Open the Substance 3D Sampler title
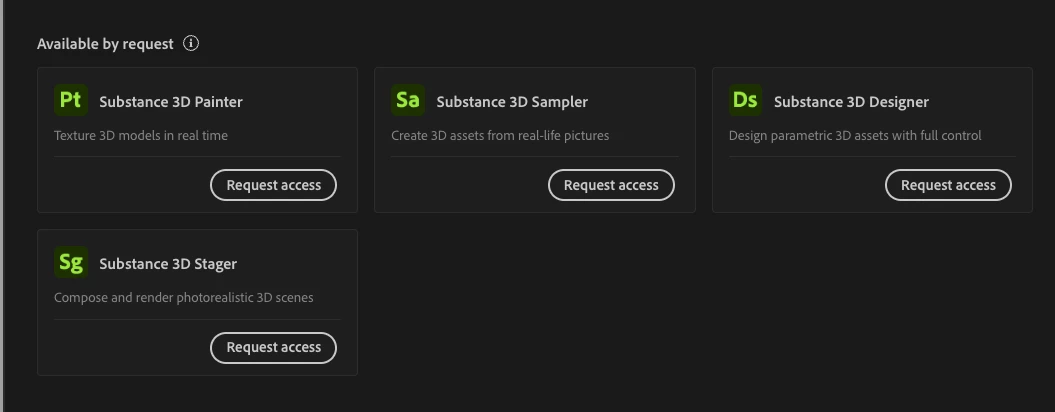The height and width of the screenshot is (412, 1055). coord(512,102)
